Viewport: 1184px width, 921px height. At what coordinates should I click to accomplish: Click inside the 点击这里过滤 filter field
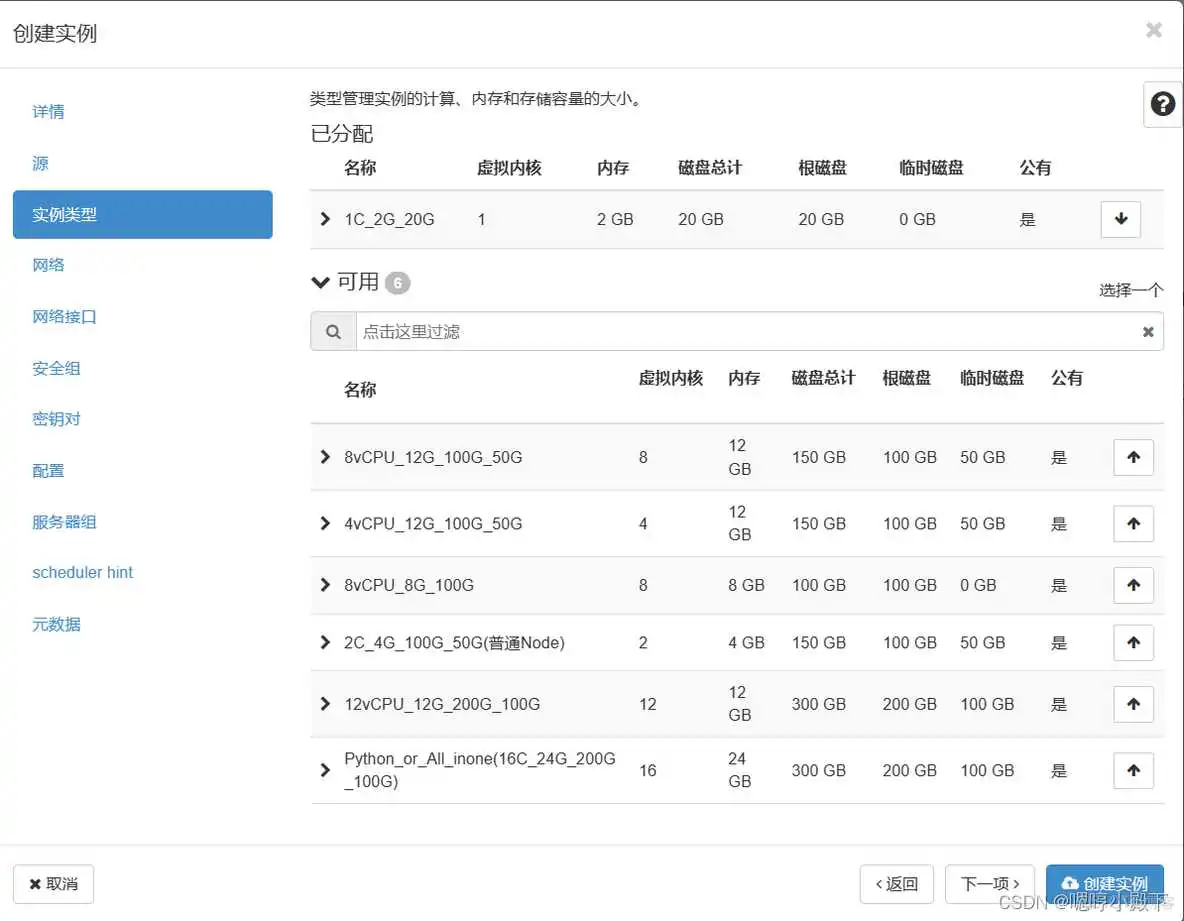(600, 331)
